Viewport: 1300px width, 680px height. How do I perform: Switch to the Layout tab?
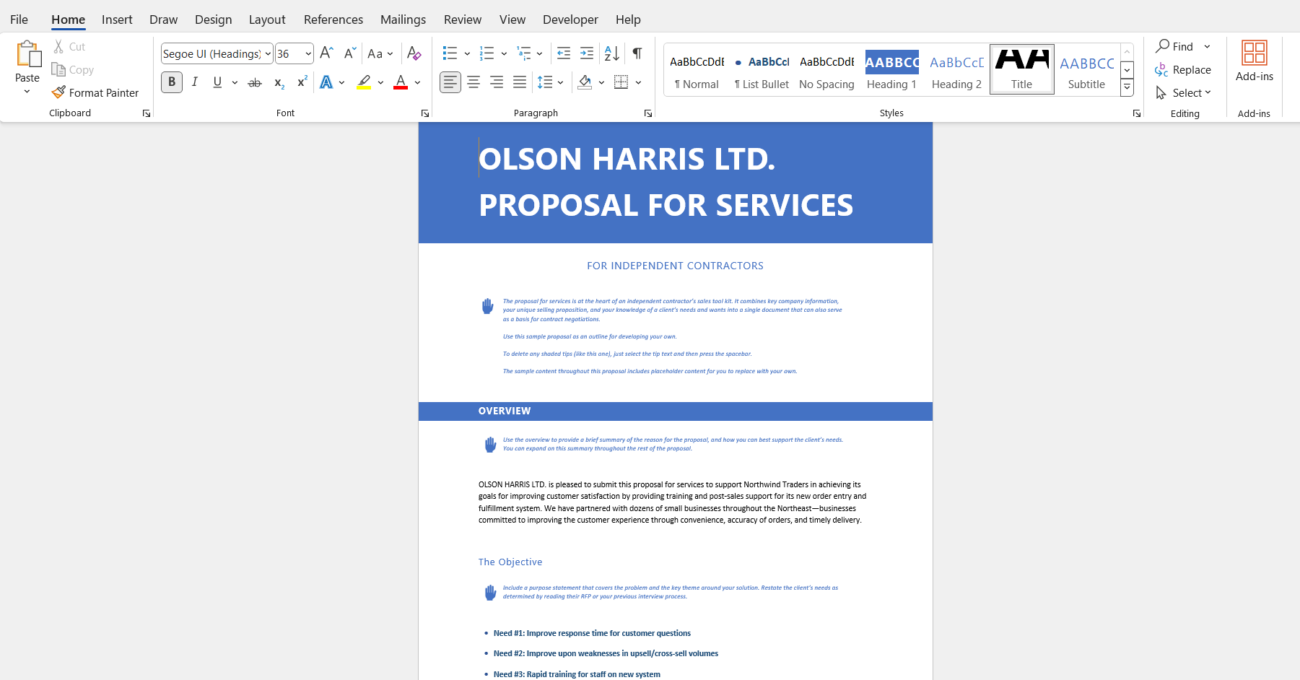pyautogui.click(x=267, y=20)
